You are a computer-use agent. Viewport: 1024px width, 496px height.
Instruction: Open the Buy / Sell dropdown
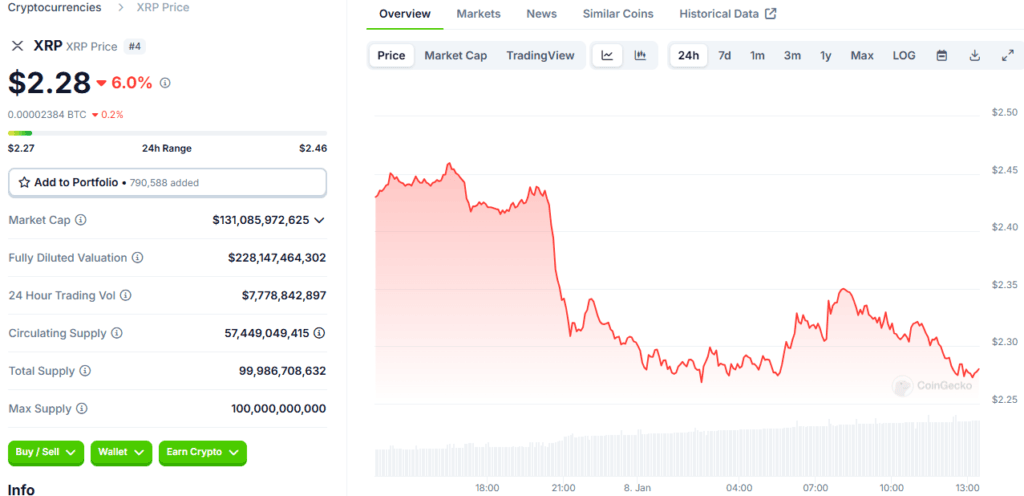tap(46, 452)
